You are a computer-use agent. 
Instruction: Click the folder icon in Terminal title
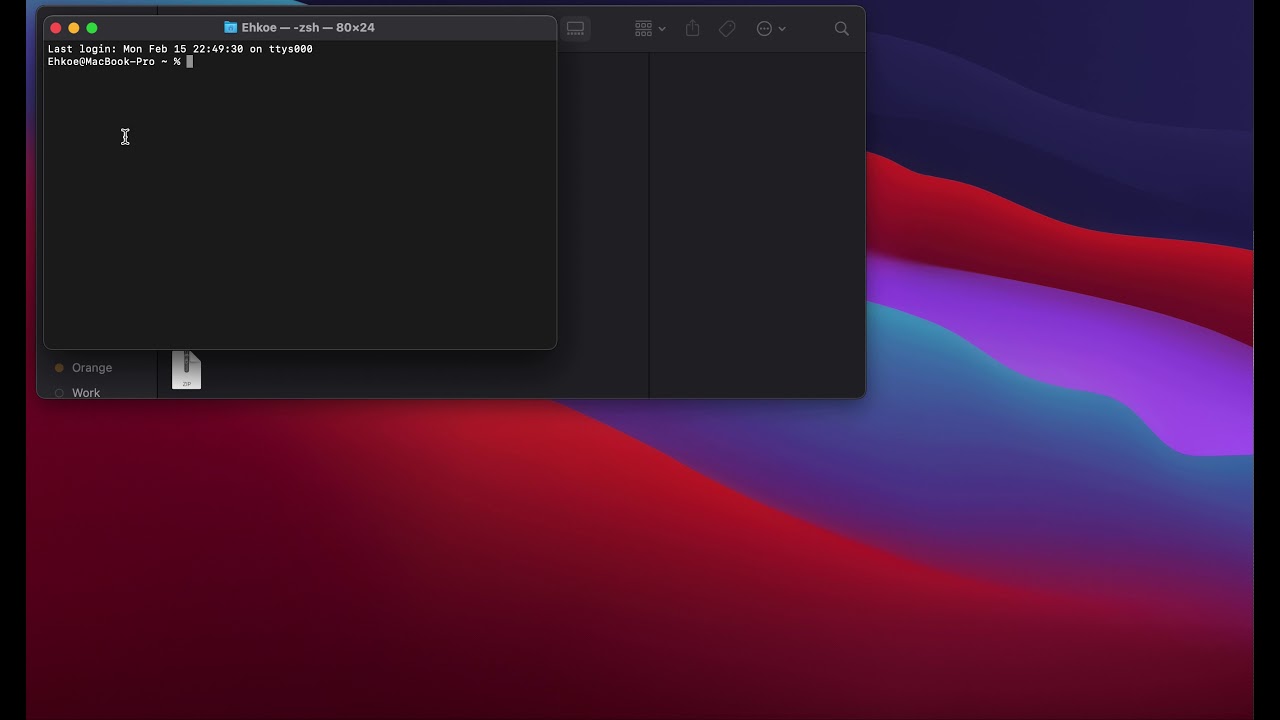[230, 27]
